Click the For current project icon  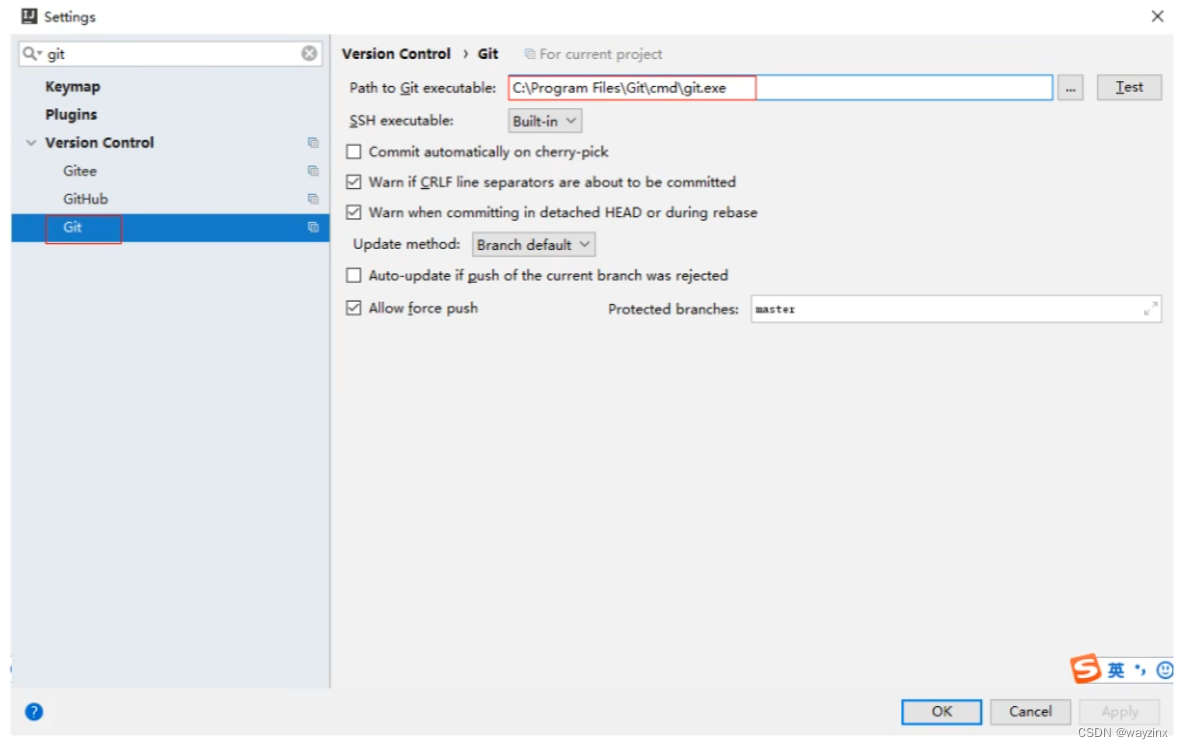[530, 54]
